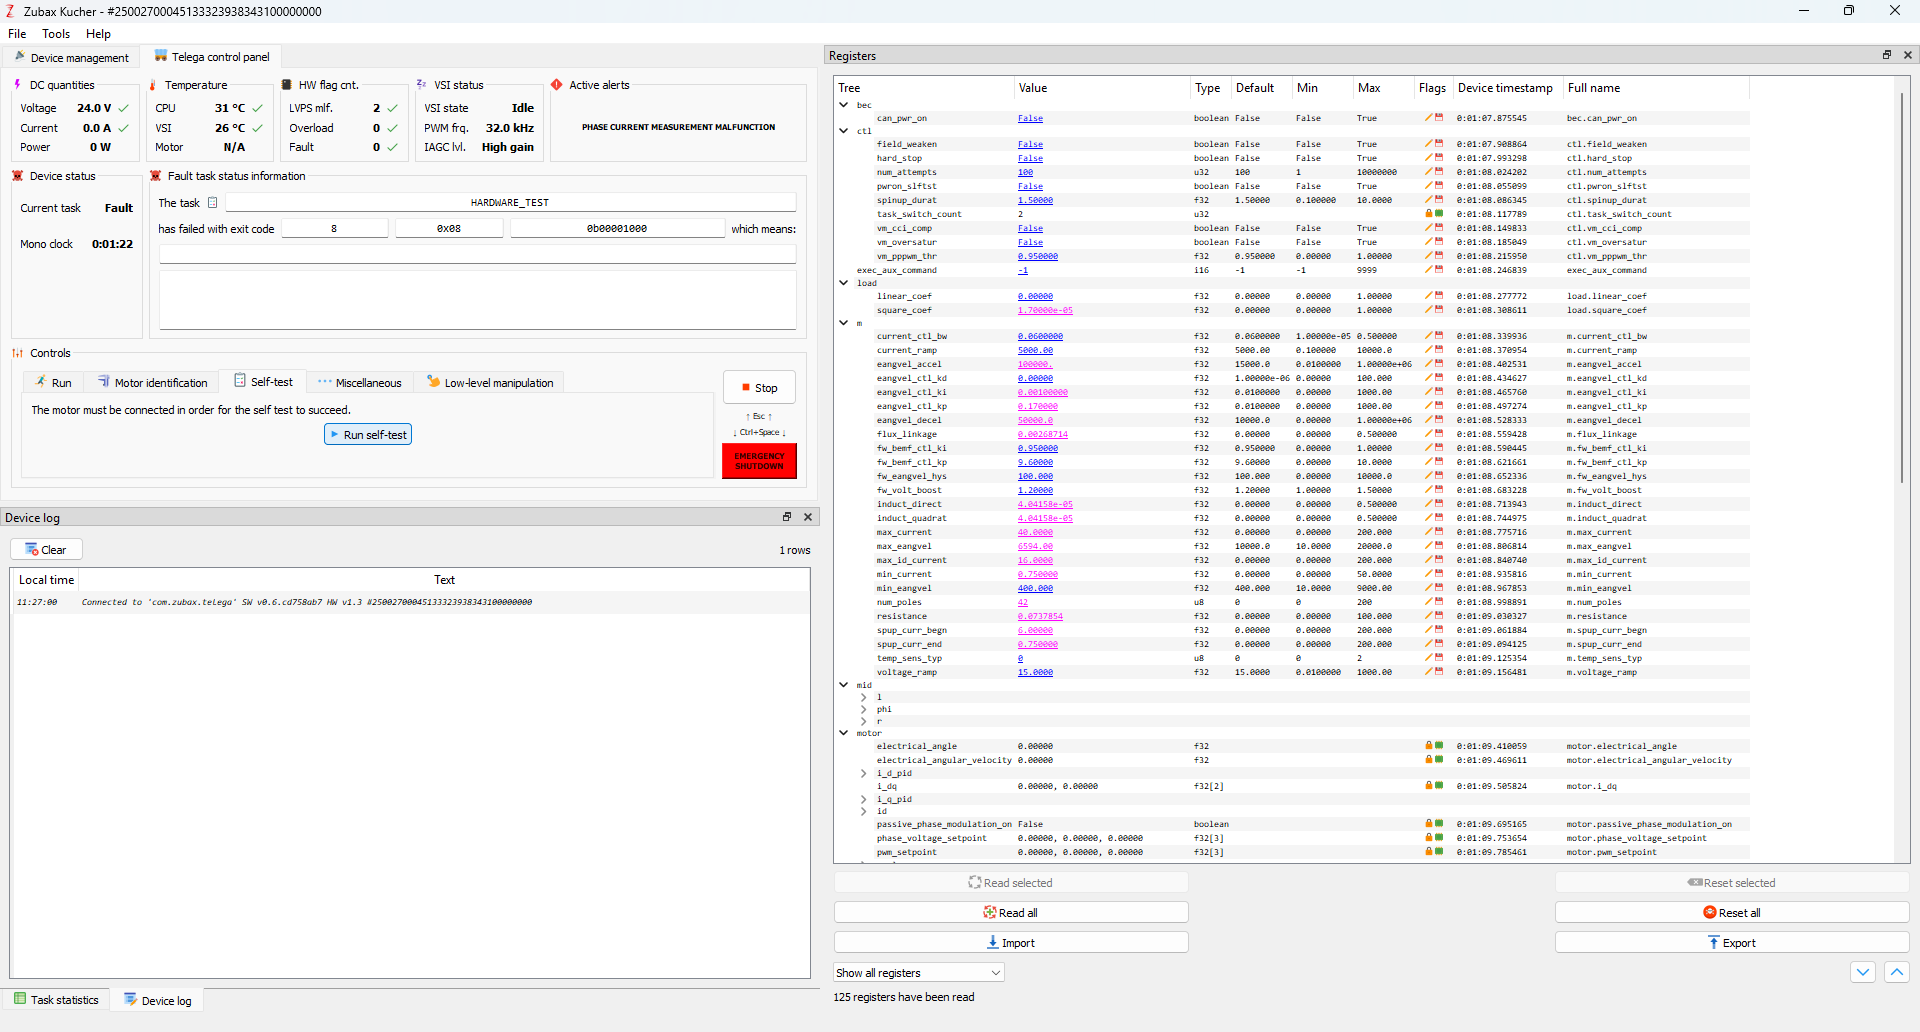Switch to the Motor identification tab
This screenshot has width=1920, height=1032.
pos(152,383)
